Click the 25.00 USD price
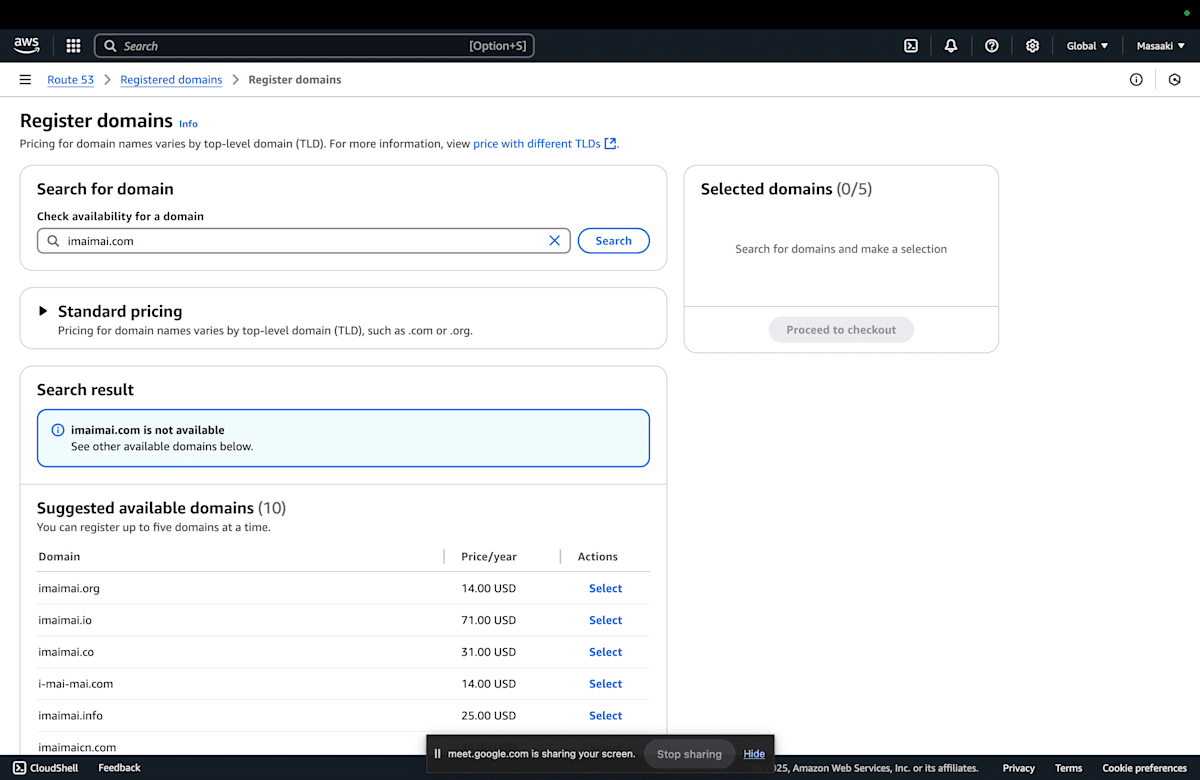Image resolution: width=1200 pixels, height=780 pixels. [488, 716]
